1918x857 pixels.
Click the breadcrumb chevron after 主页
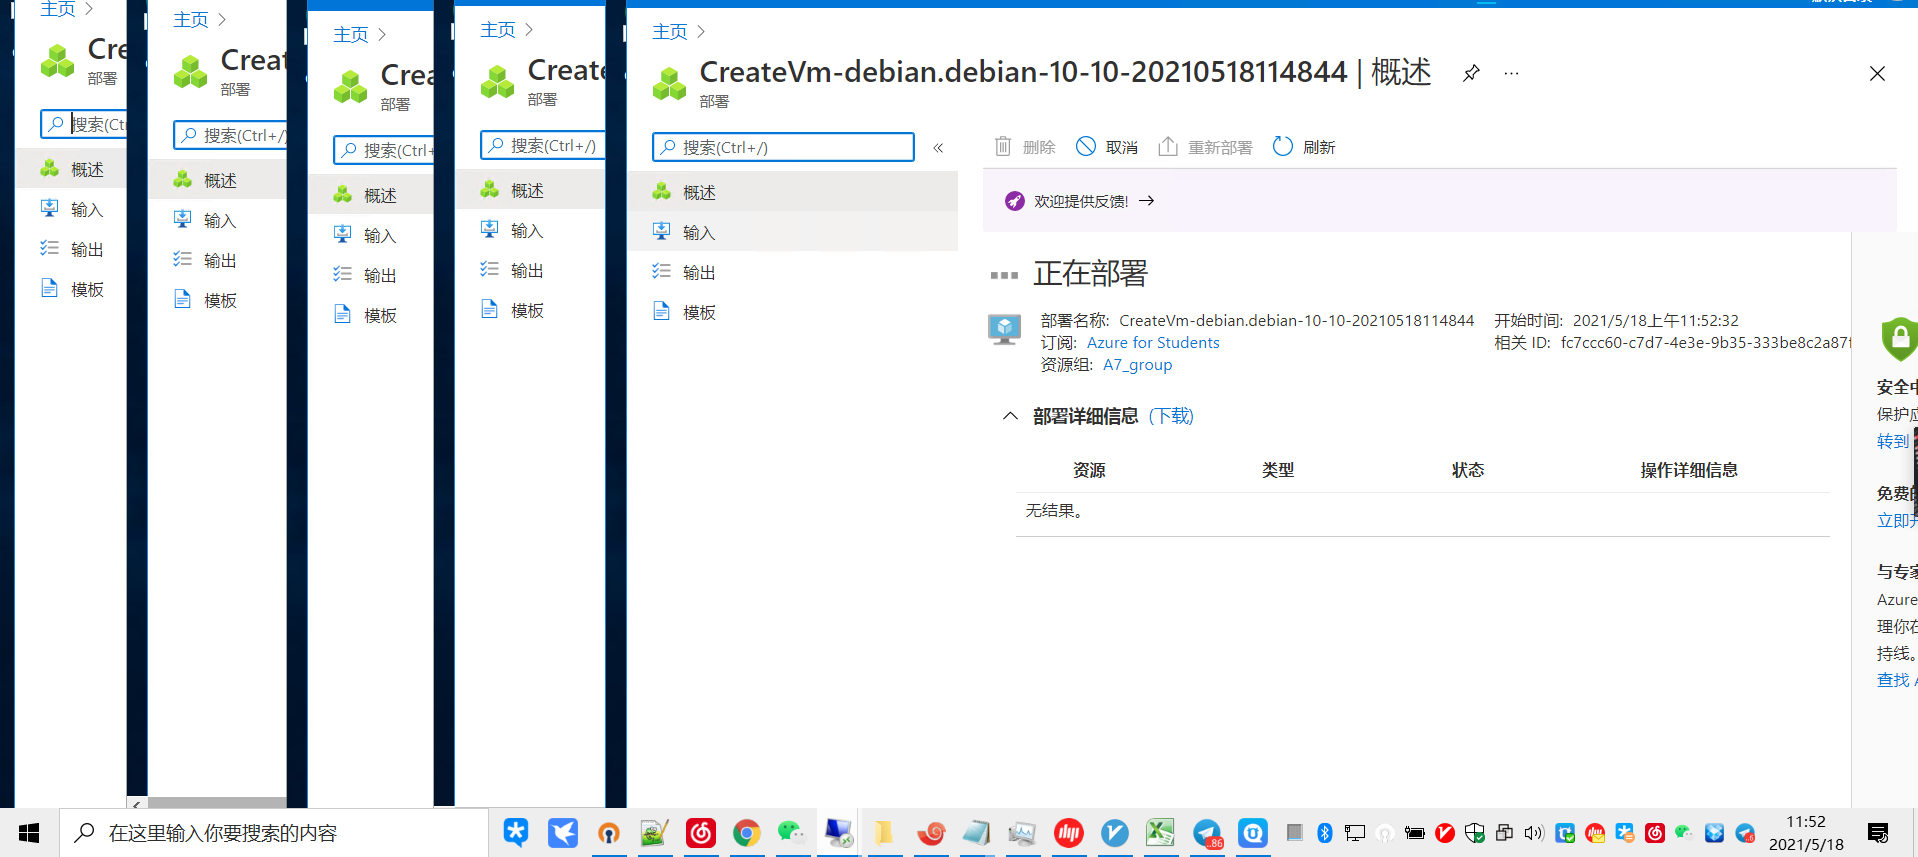[x=701, y=32]
